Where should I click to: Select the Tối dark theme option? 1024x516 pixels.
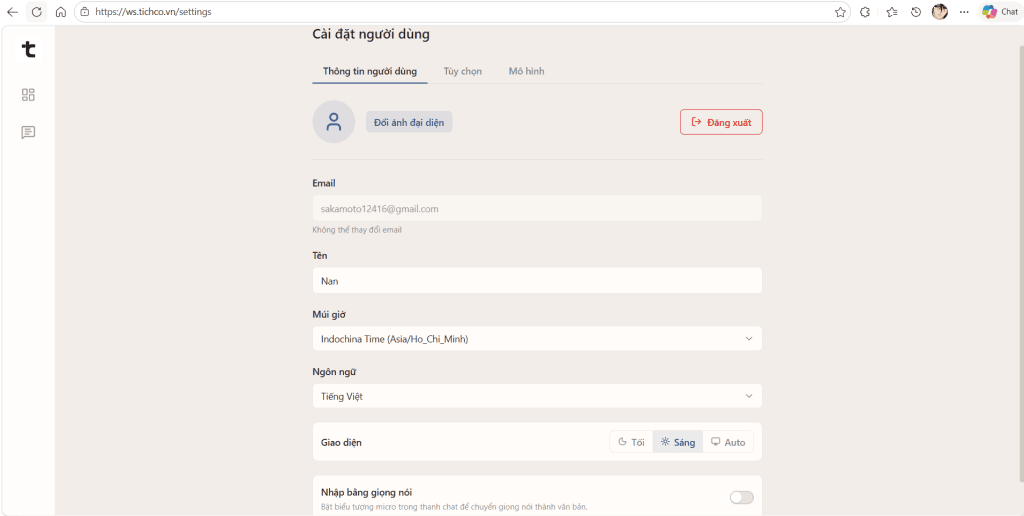[631, 442]
